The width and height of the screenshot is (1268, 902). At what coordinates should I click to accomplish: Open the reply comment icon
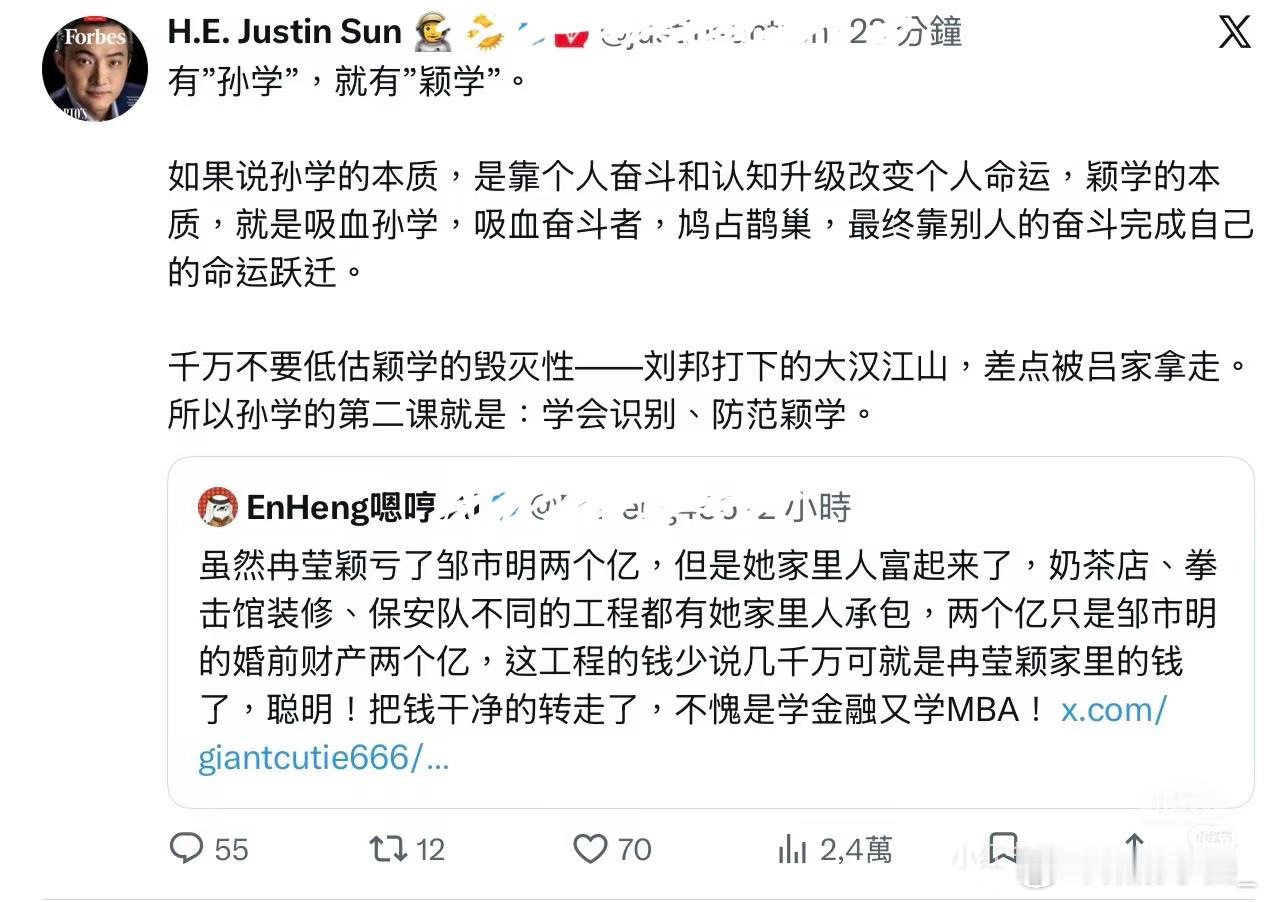click(187, 849)
